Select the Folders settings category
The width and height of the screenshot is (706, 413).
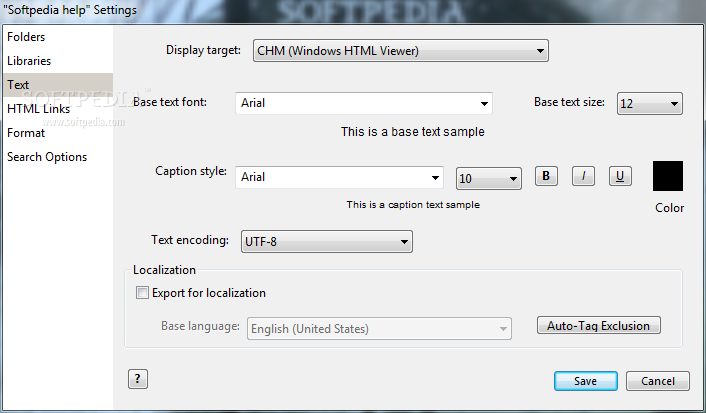[26, 37]
